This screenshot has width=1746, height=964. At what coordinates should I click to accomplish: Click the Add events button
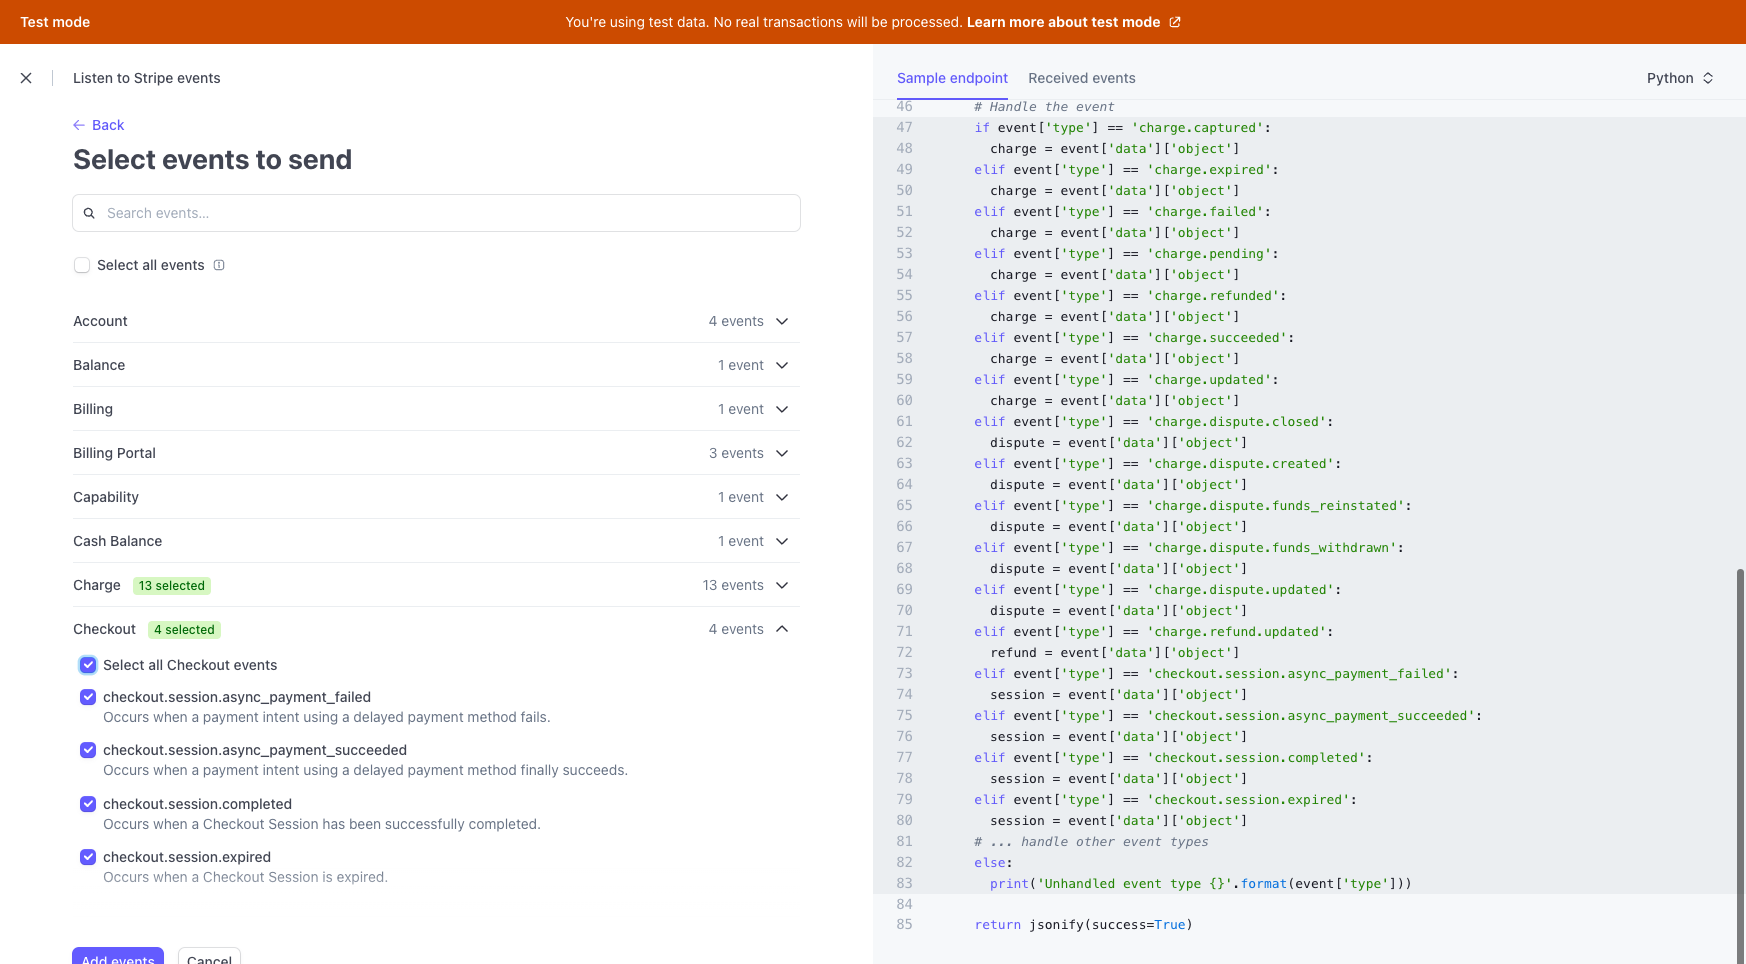118,955
